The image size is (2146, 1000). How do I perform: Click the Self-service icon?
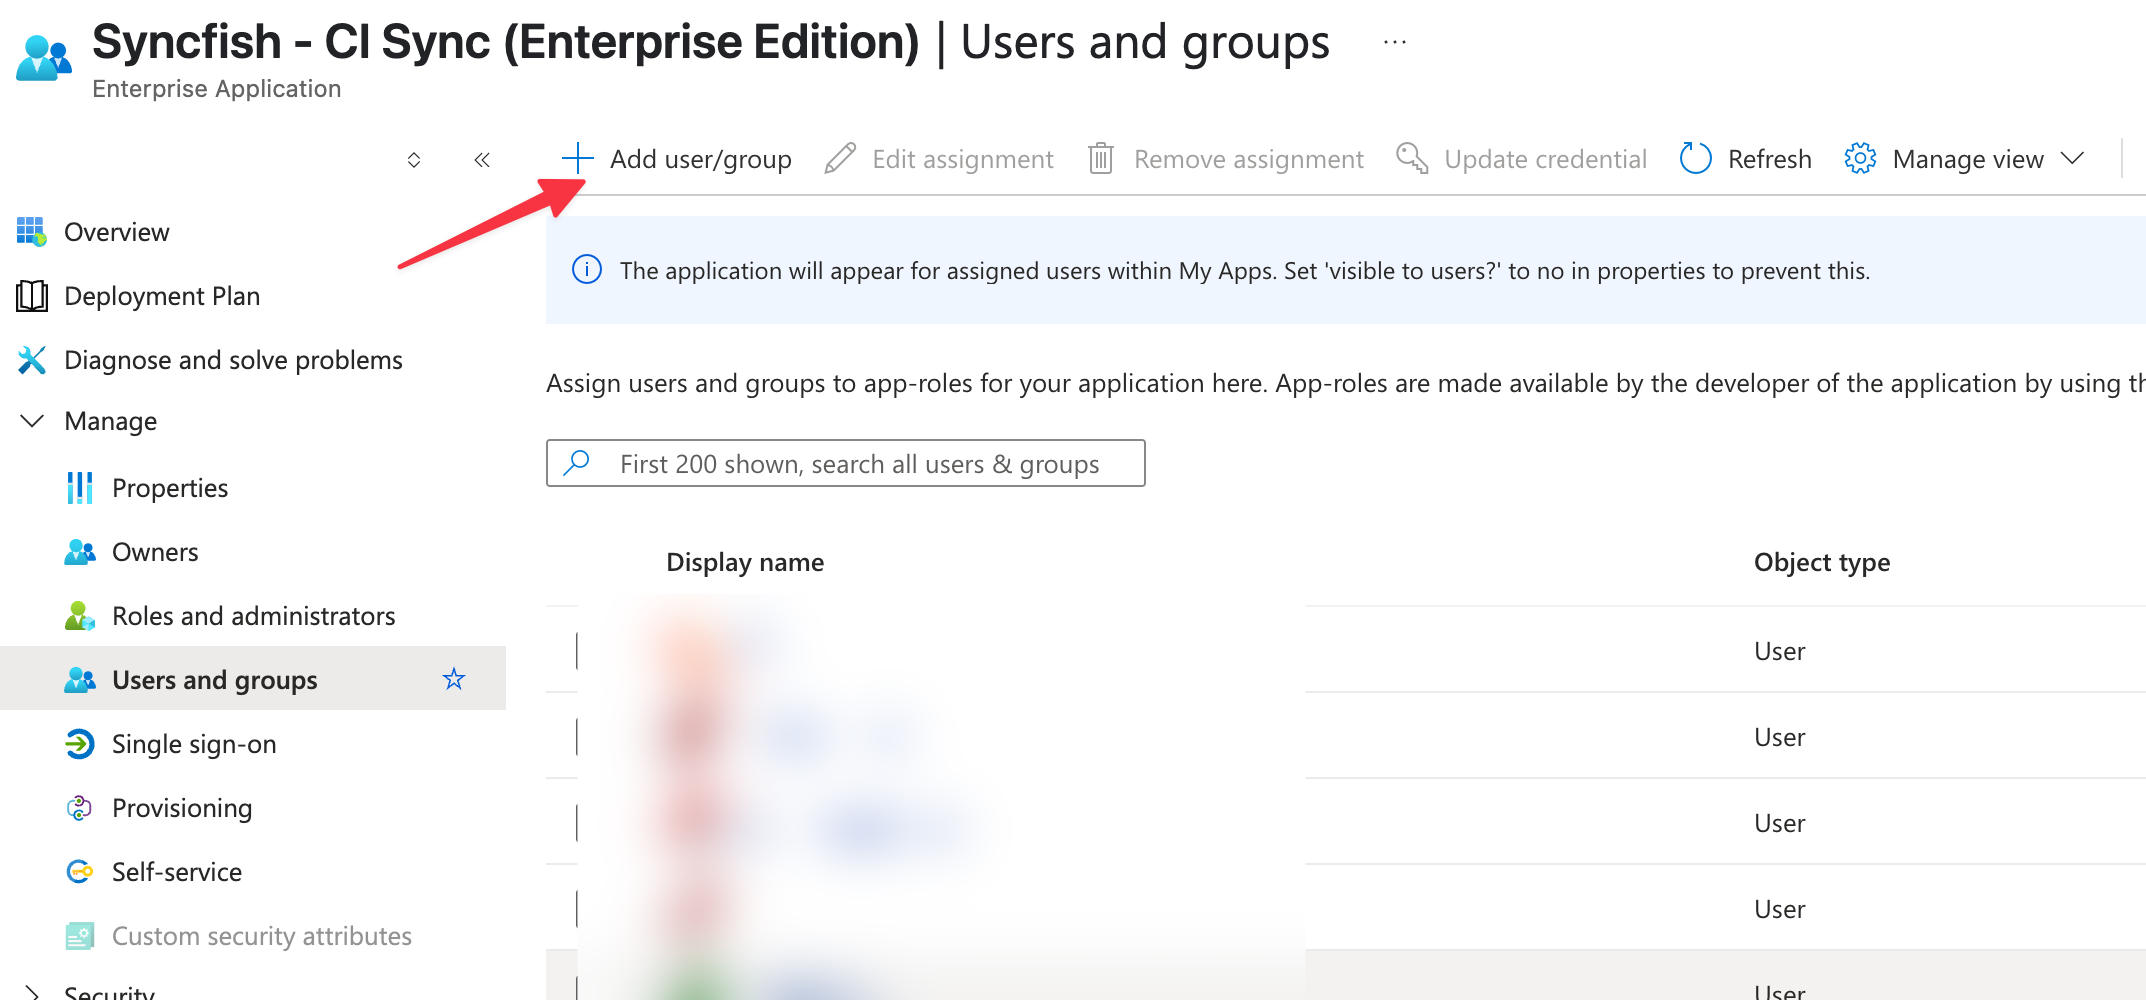pos(80,872)
